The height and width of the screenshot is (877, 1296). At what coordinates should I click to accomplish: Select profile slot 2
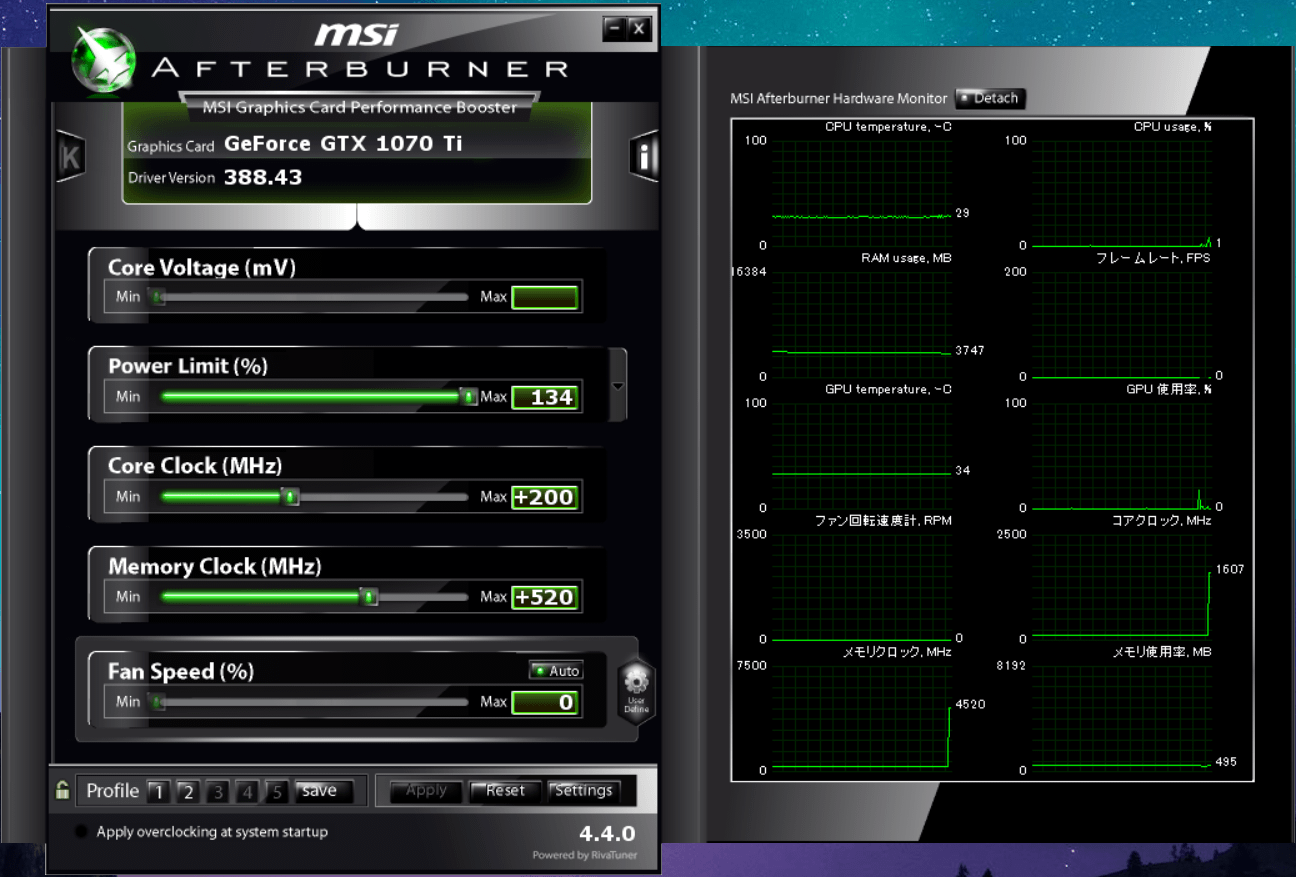[187, 792]
